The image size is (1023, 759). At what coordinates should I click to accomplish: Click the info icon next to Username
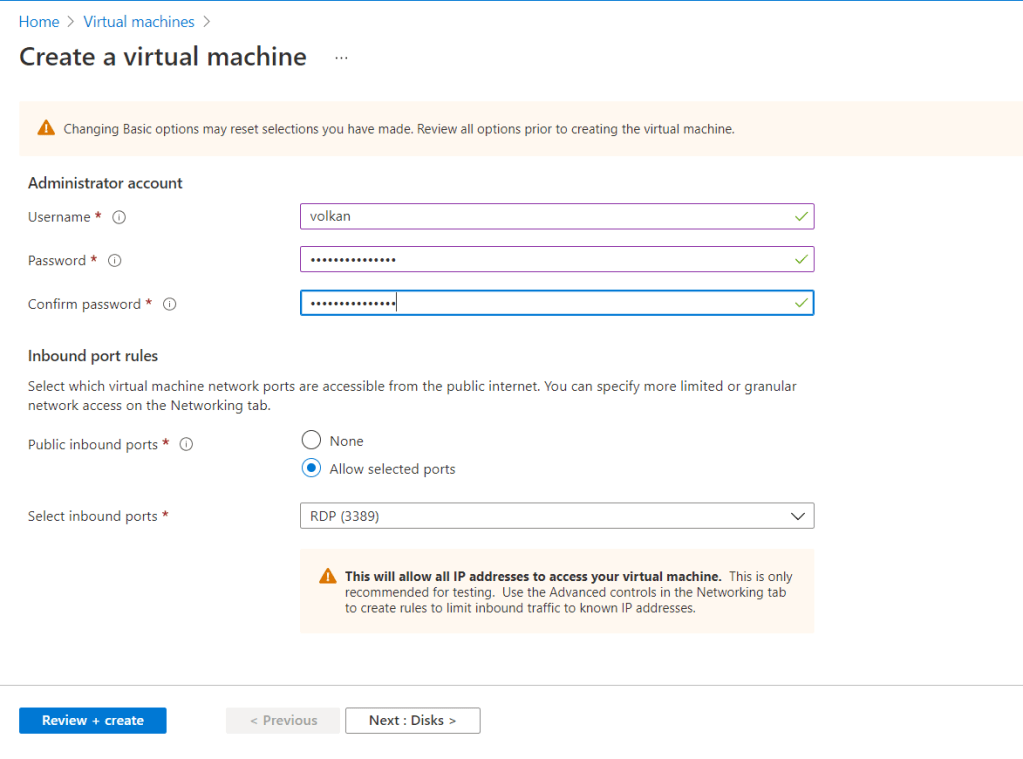click(x=119, y=217)
